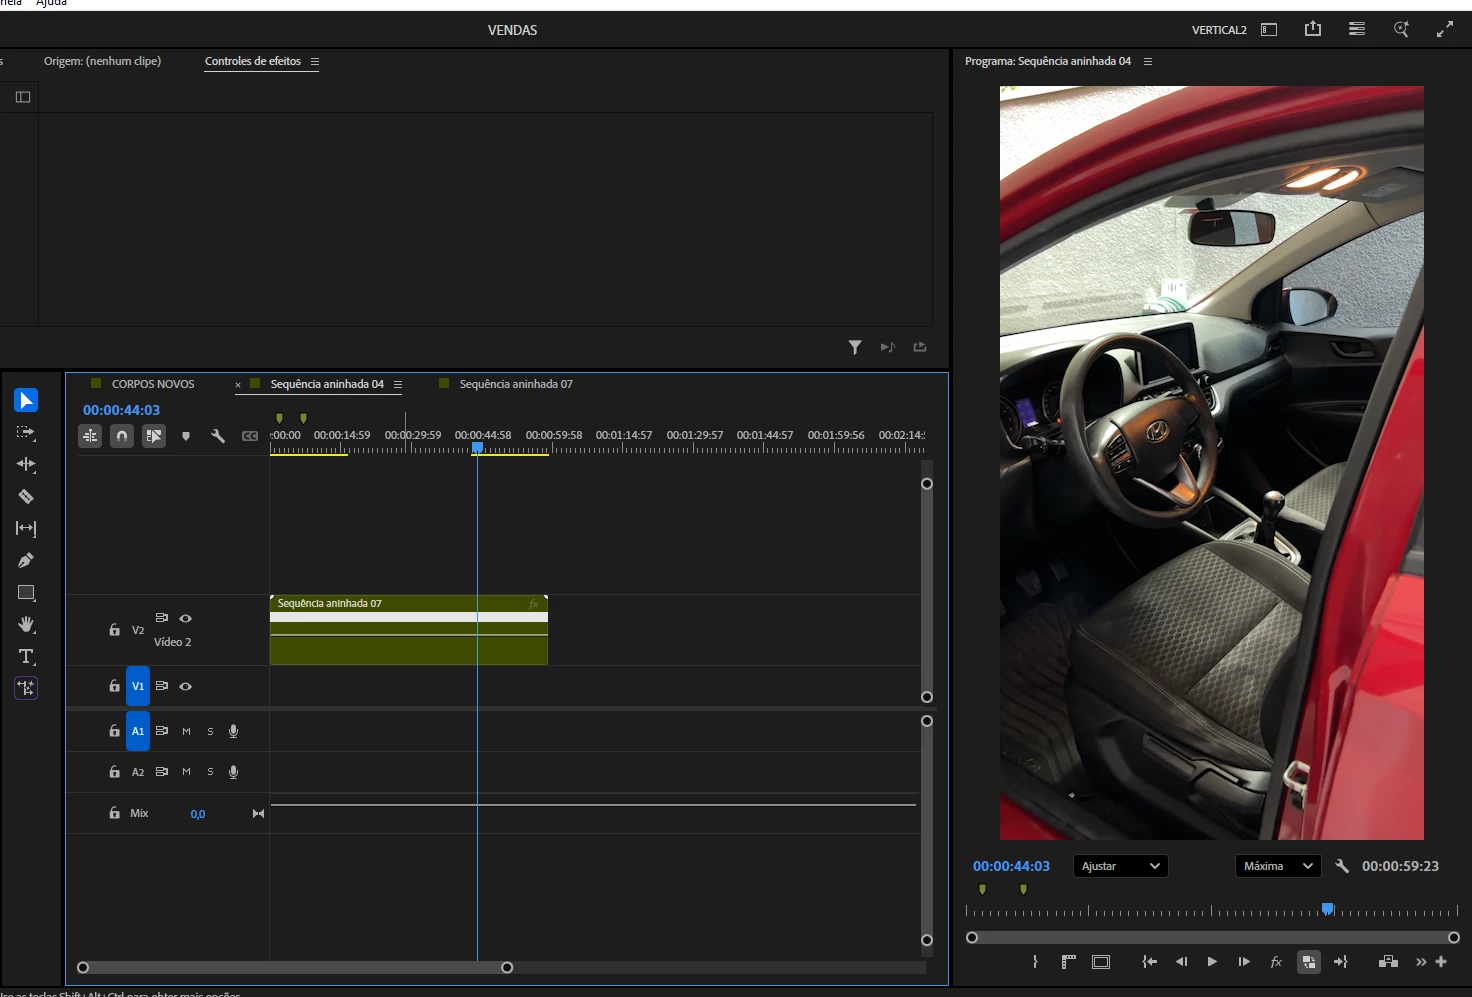Screen dimensions: 1472x997
Task: Click the generative remix tool icon below Type tool
Action: [26, 688]
